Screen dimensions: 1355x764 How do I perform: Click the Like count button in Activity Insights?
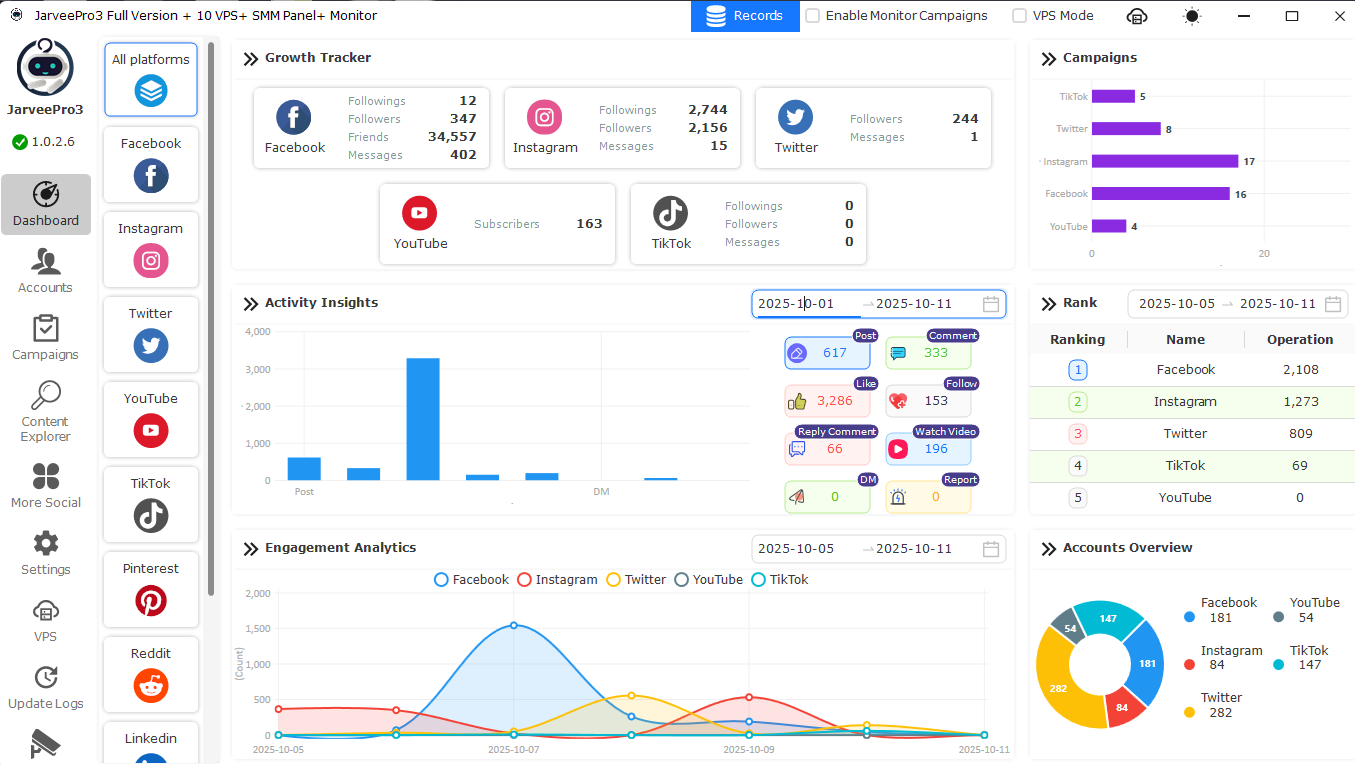[827, 401]
